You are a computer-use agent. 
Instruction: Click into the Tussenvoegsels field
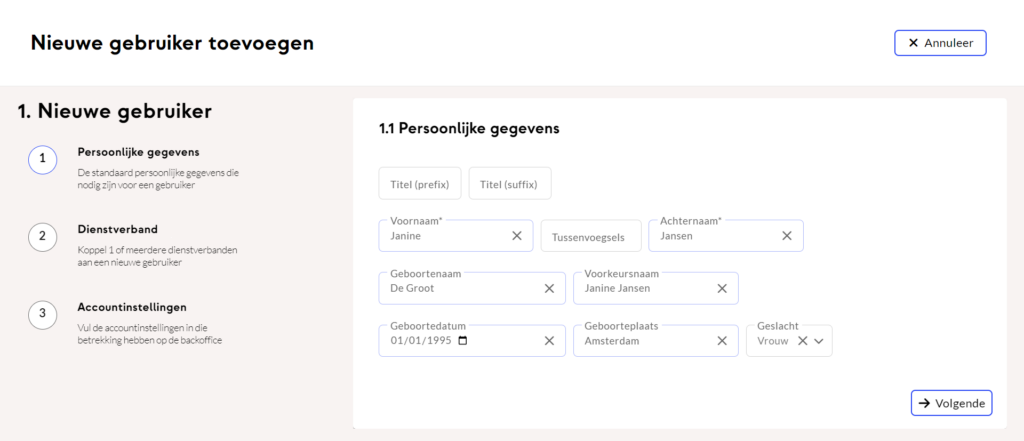click(x=590, y=237)
